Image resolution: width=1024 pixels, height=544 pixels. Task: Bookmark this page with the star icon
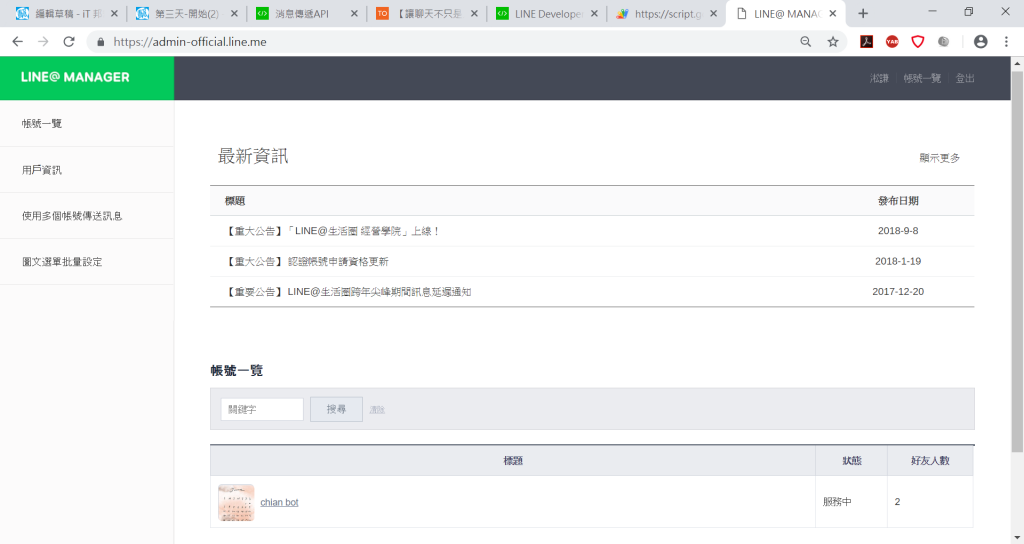833,42
